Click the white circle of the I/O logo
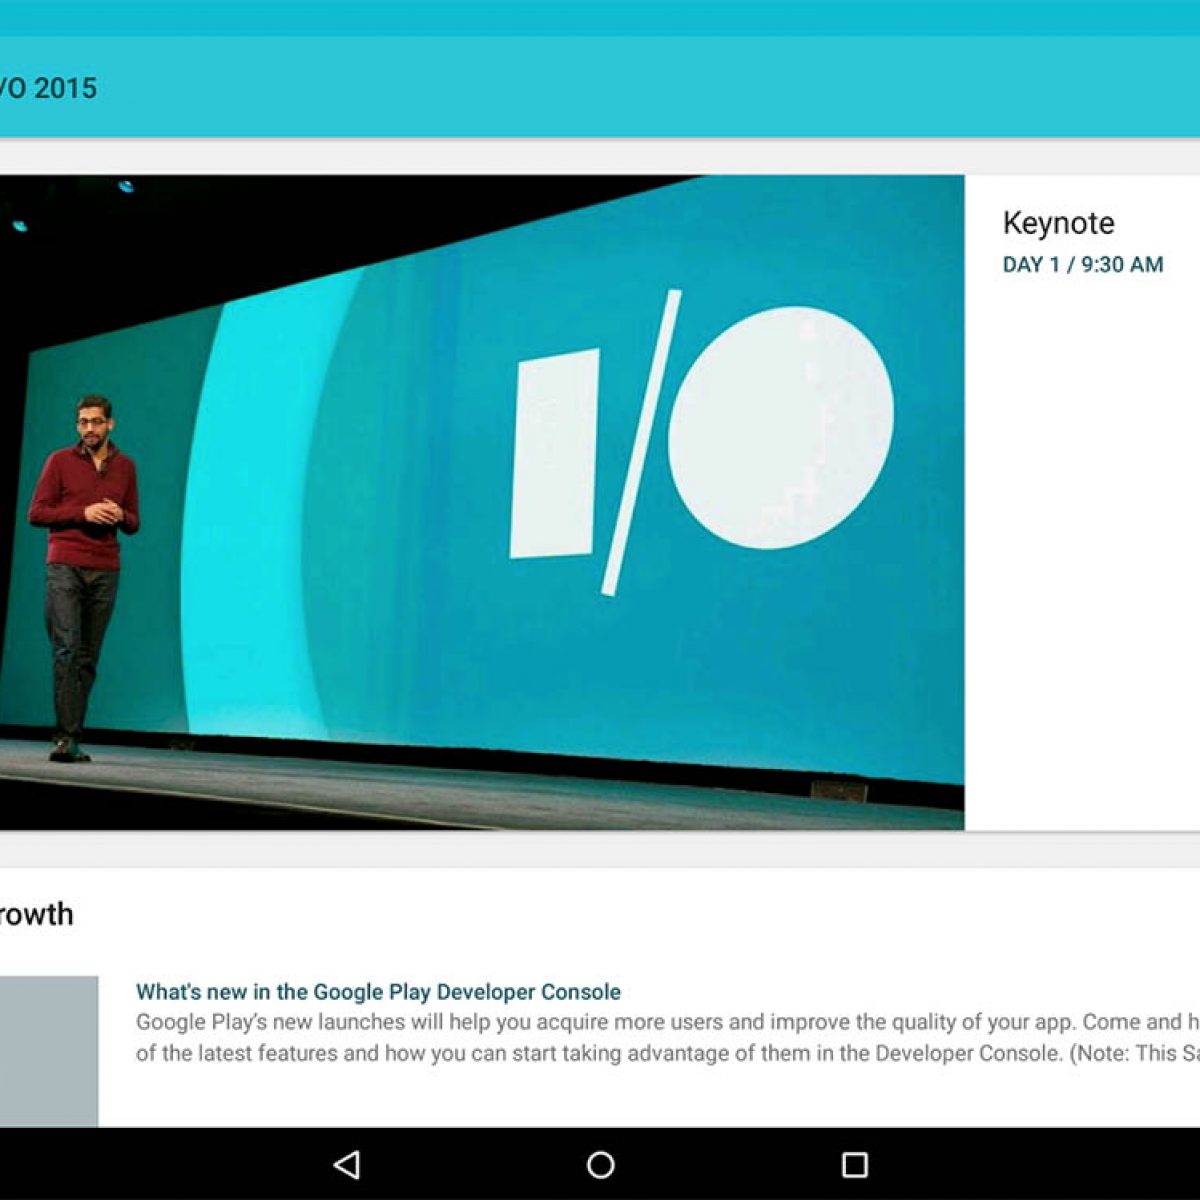 click(780, 427)
